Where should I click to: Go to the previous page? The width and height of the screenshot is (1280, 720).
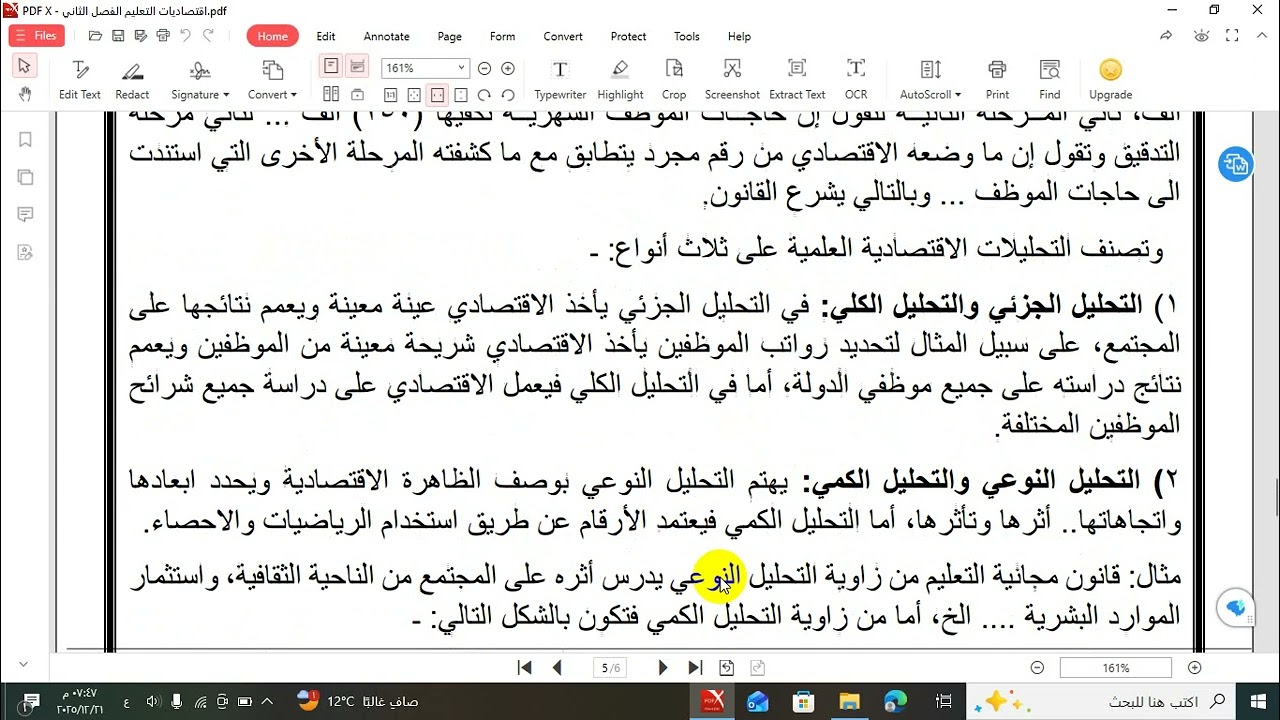pyautogui.click(x=557, y=667)
